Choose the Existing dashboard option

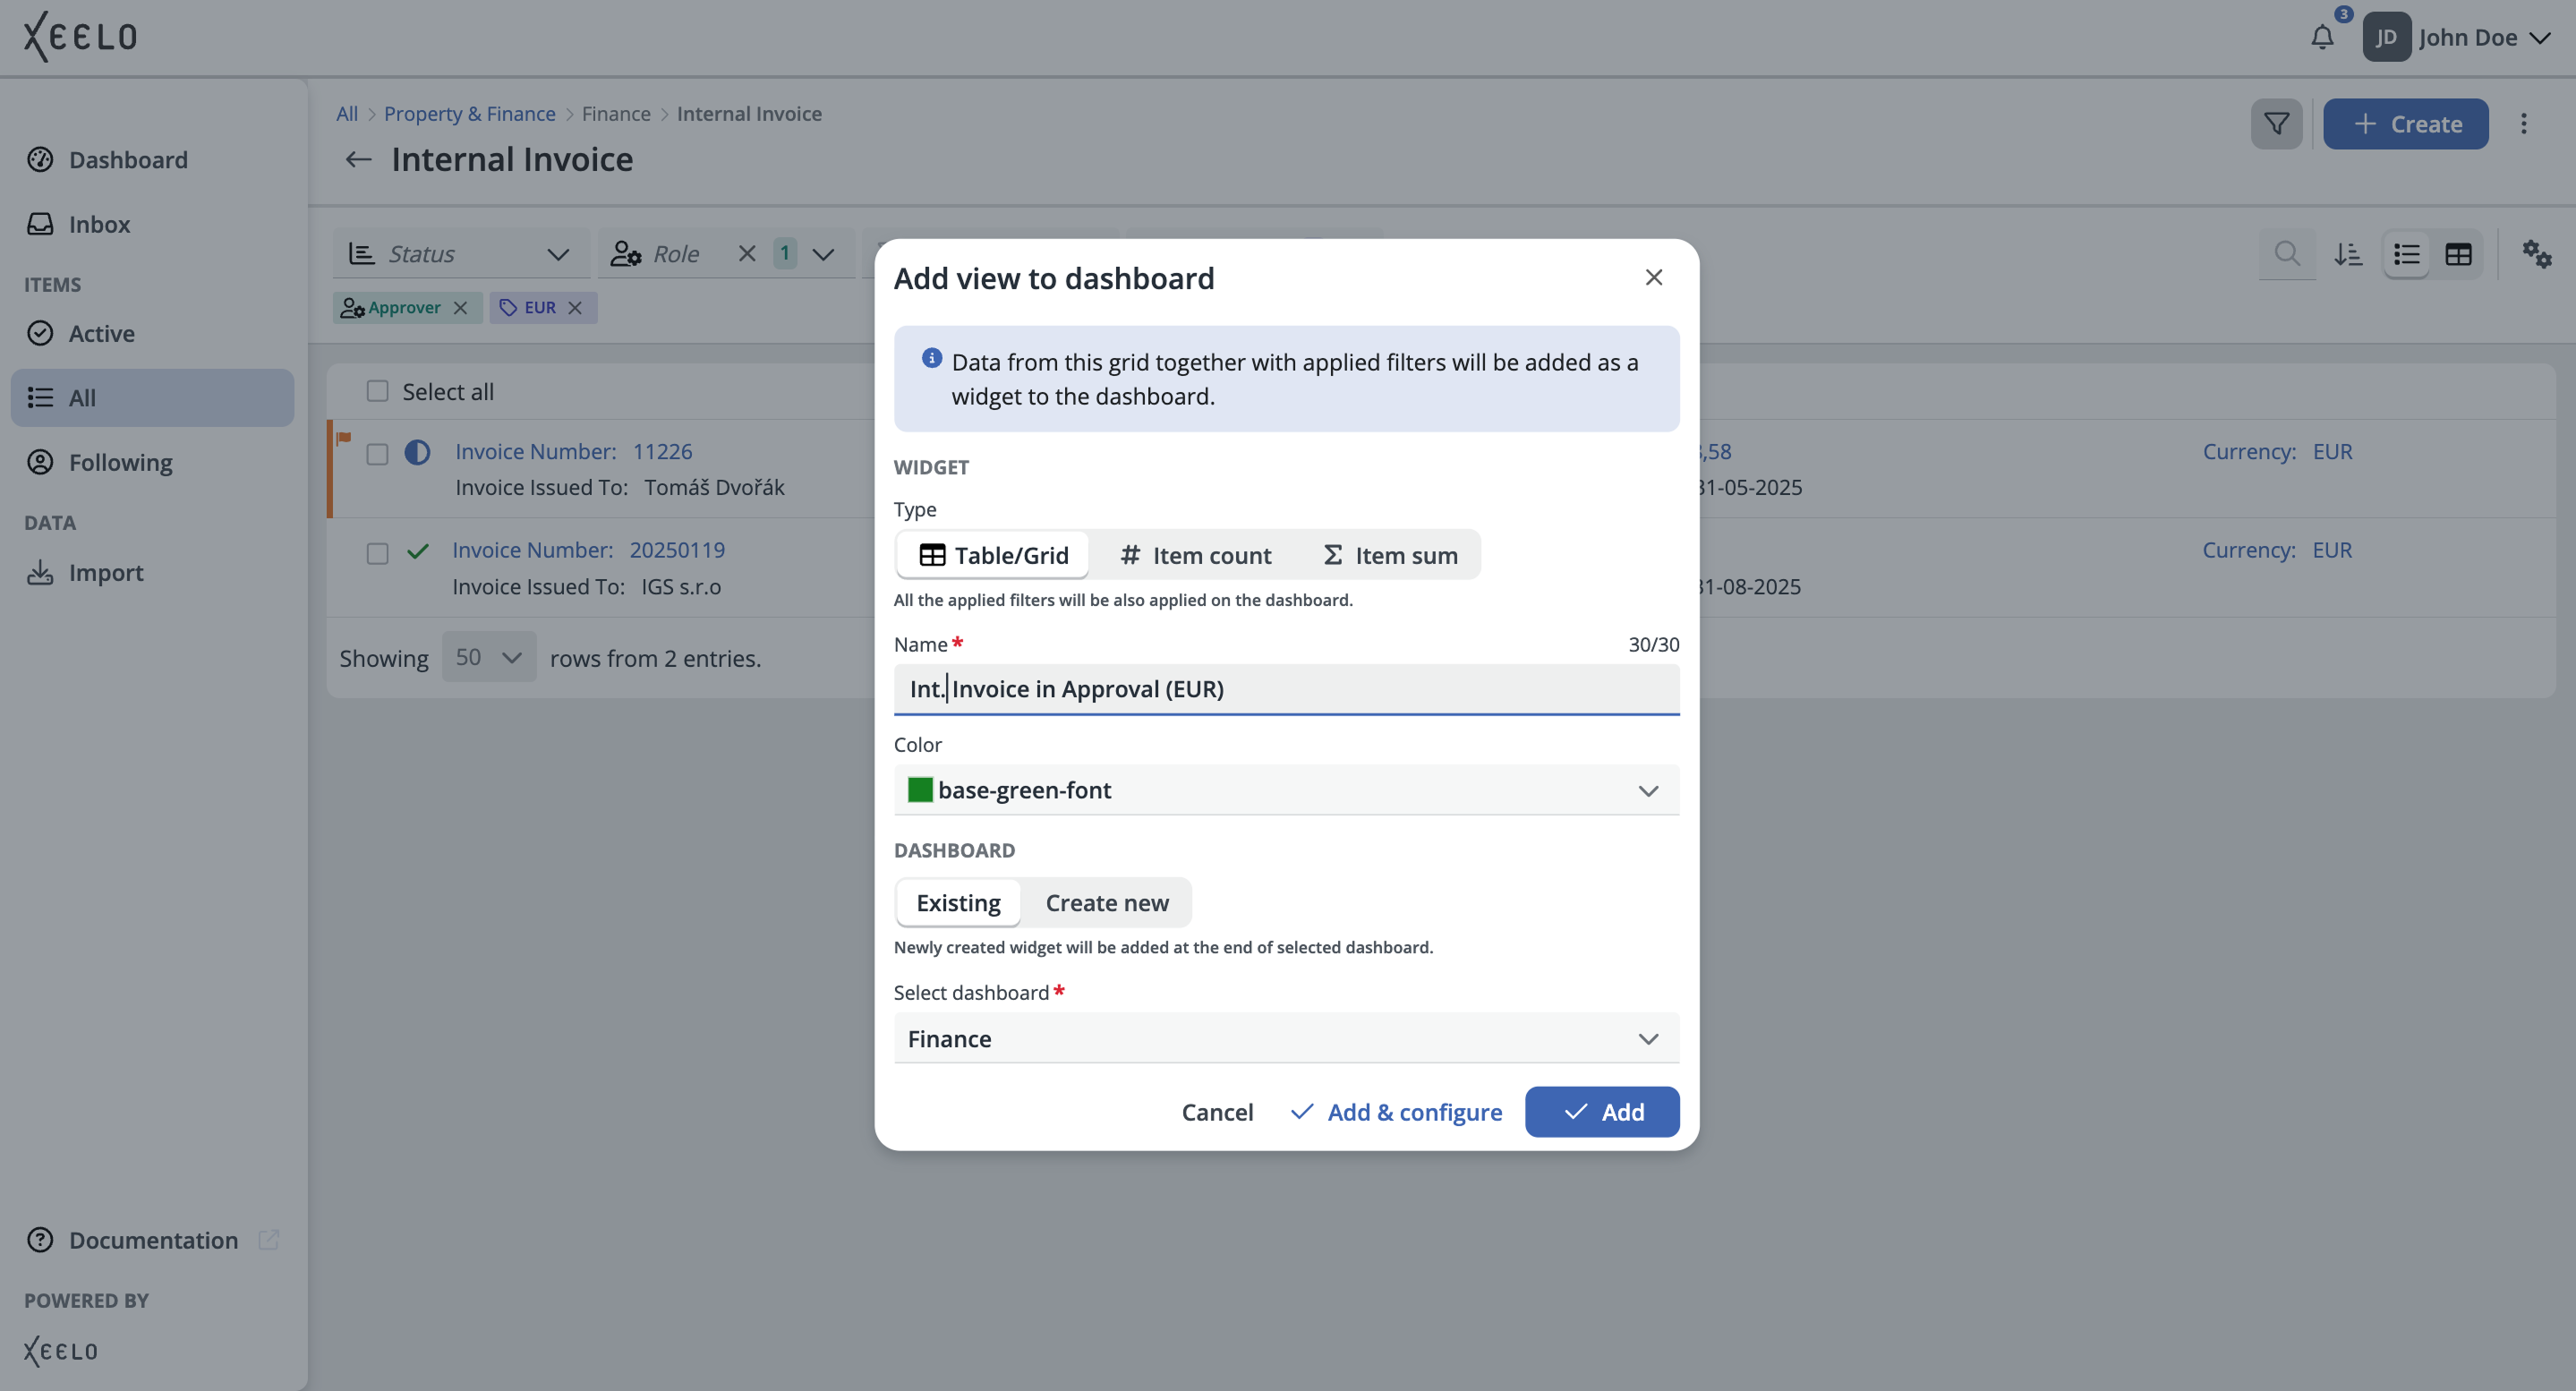[958, 903]
